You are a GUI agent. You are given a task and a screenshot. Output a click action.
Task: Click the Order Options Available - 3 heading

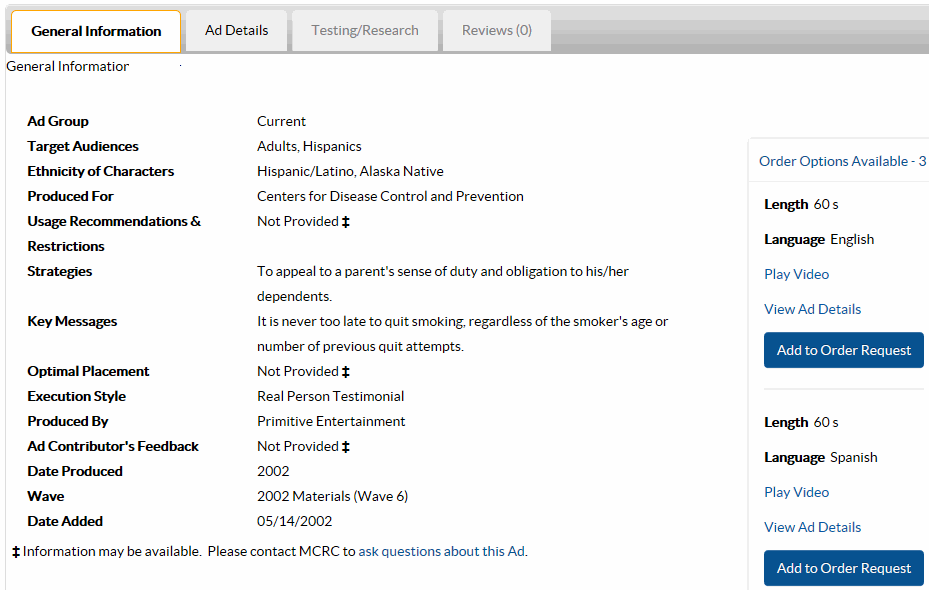tap(842, 161)
